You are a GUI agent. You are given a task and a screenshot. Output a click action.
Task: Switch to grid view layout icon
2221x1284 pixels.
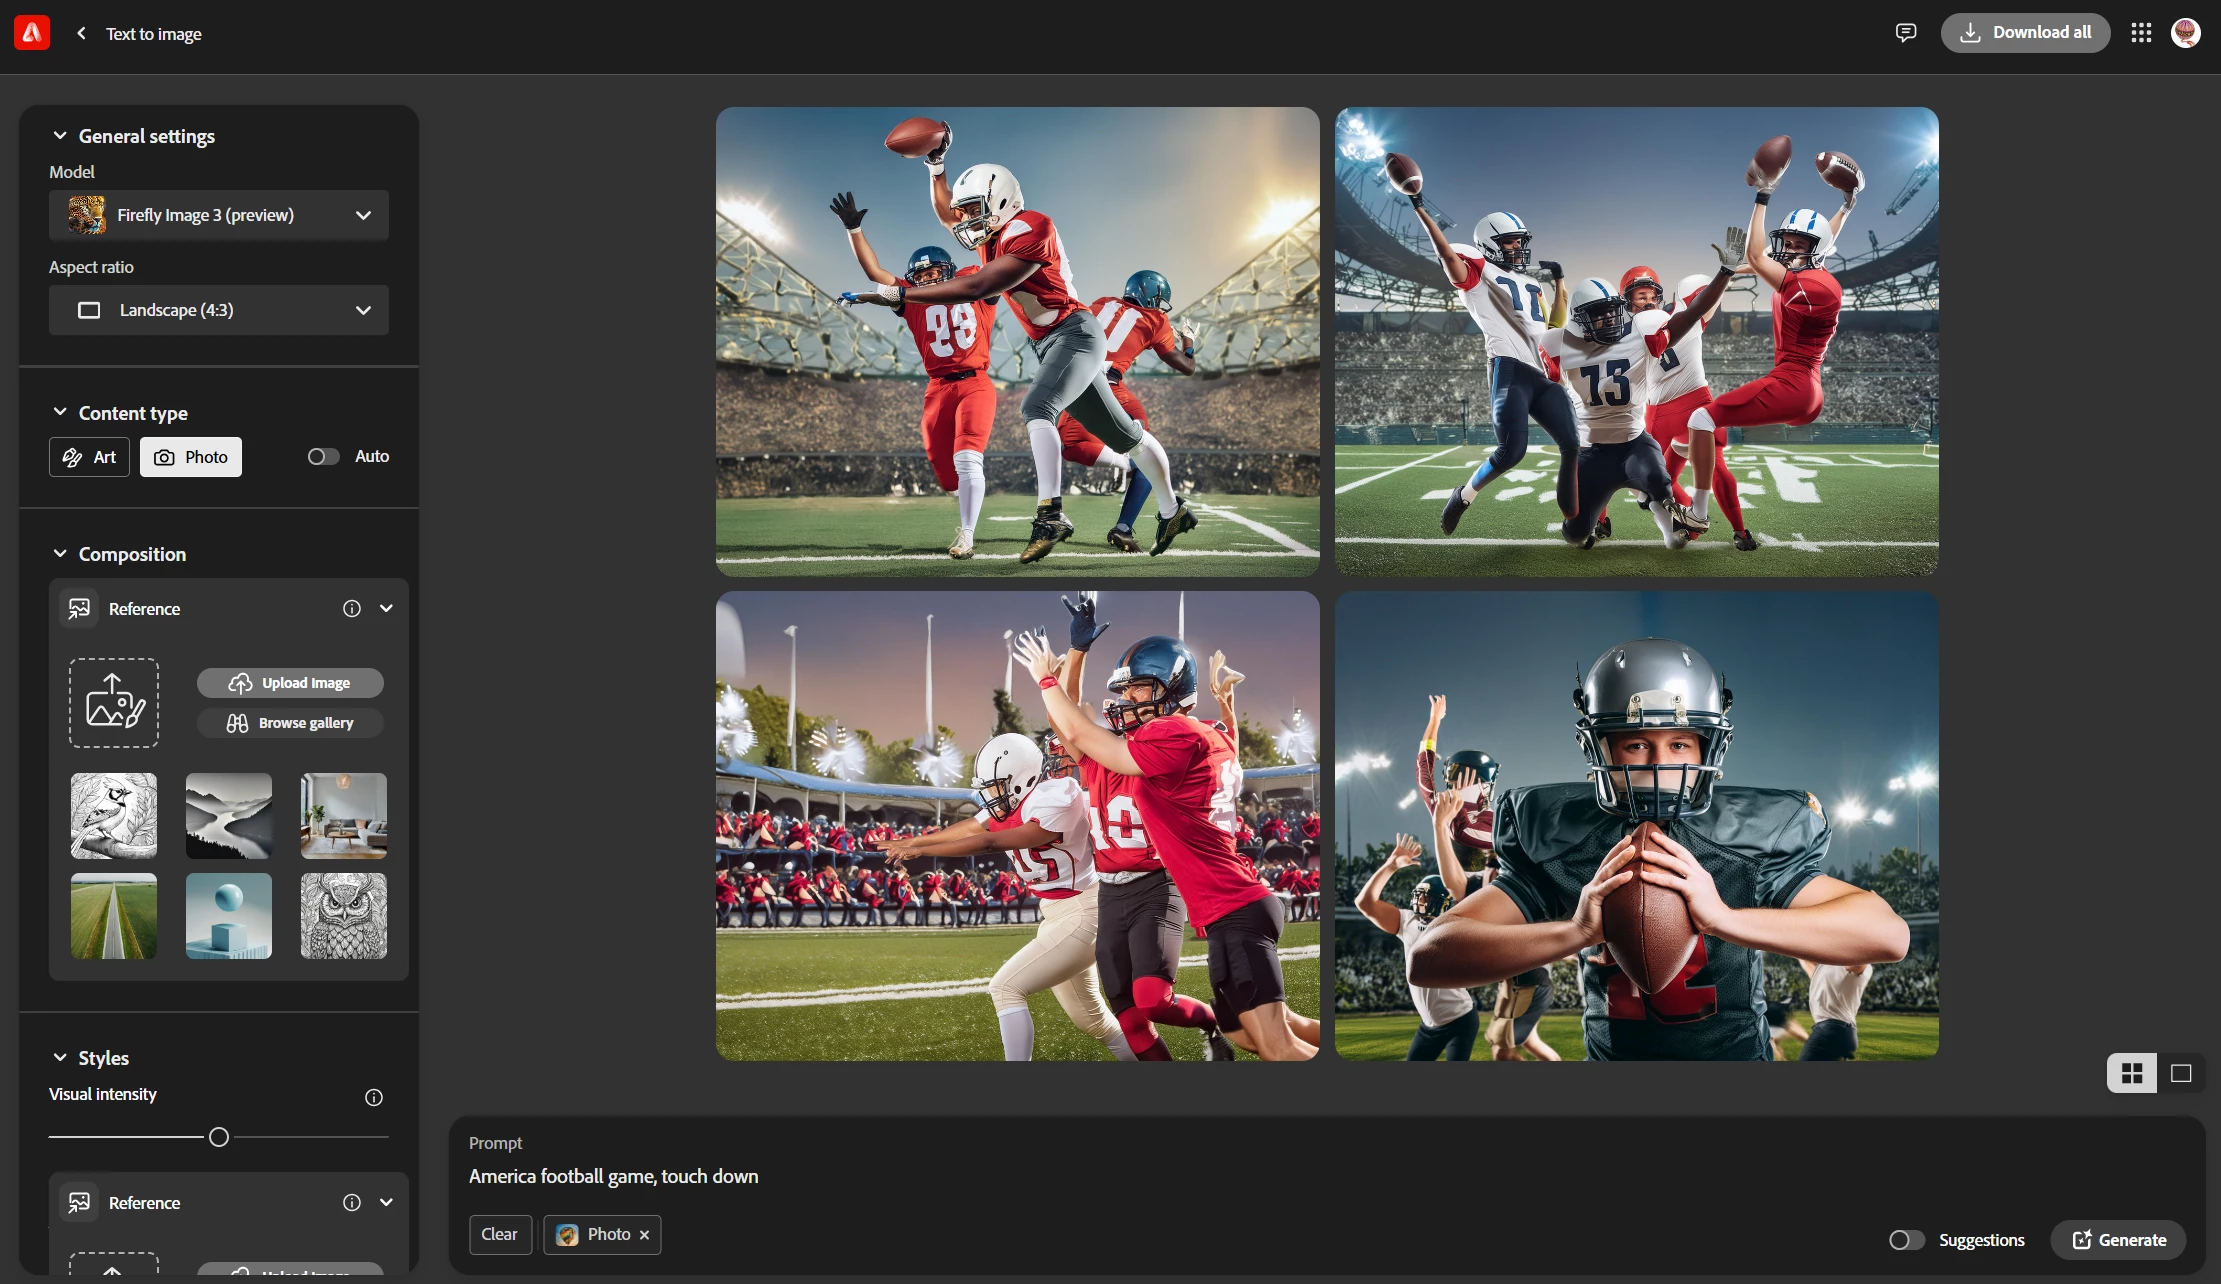pos(2132,1073)
